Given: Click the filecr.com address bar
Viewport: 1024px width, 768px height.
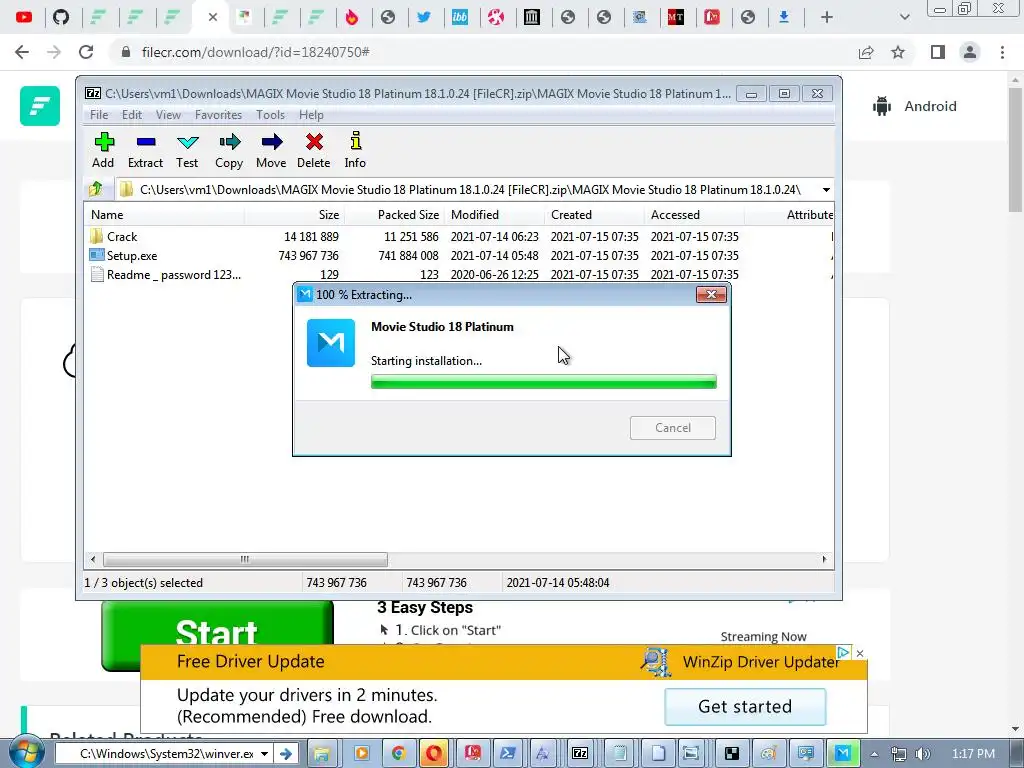Looking at the screenshot, I should [483, 52].
